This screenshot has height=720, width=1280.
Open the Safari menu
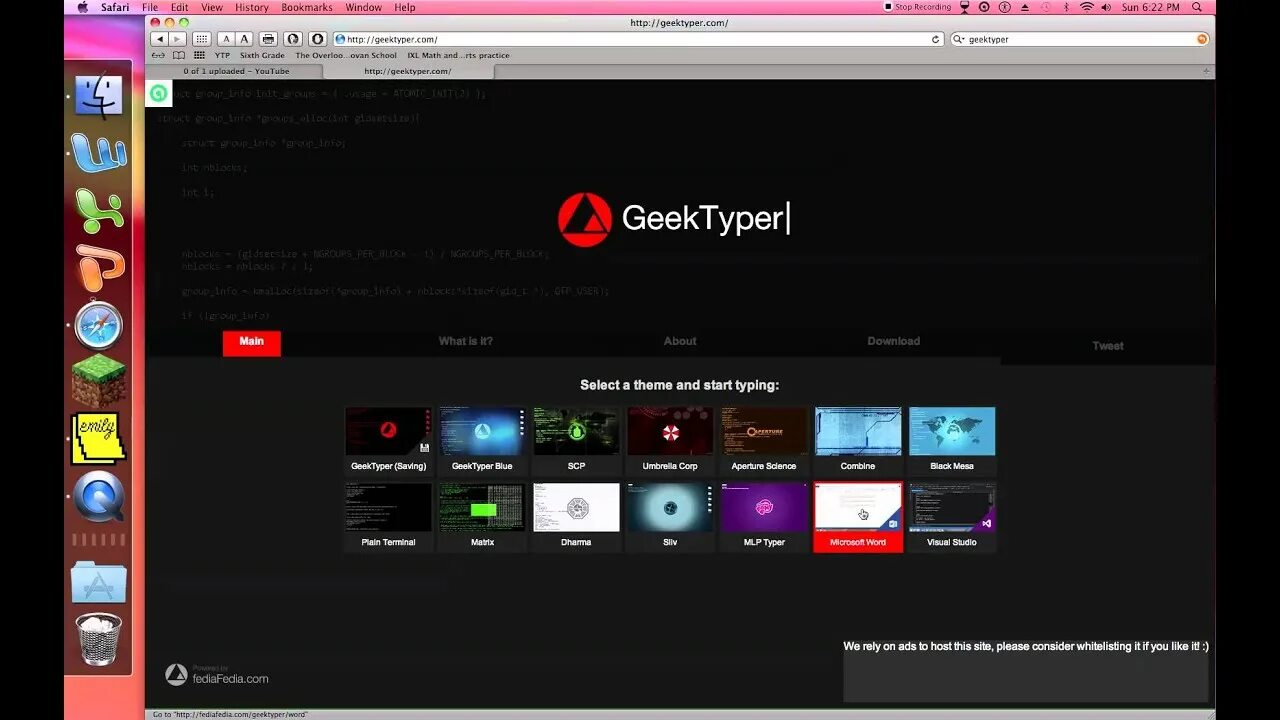click(114, 7)
